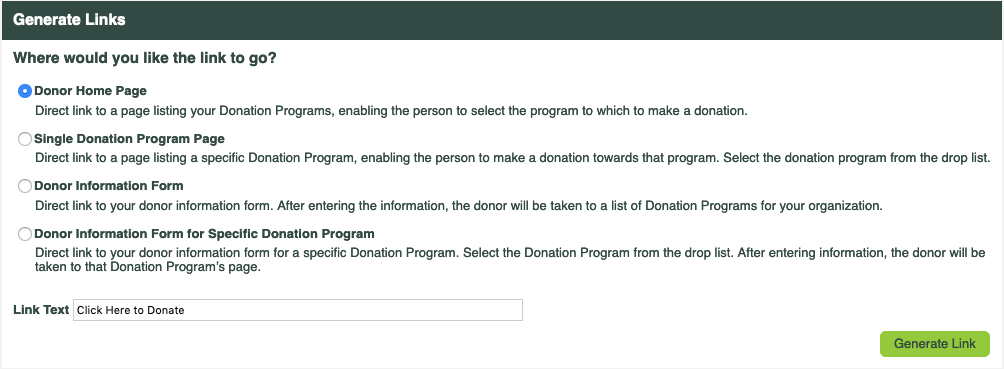Viewport: 1004px width, 369px height.
Task: Click the empty area of the dark green header bar
Action: [x=563, y=20]
